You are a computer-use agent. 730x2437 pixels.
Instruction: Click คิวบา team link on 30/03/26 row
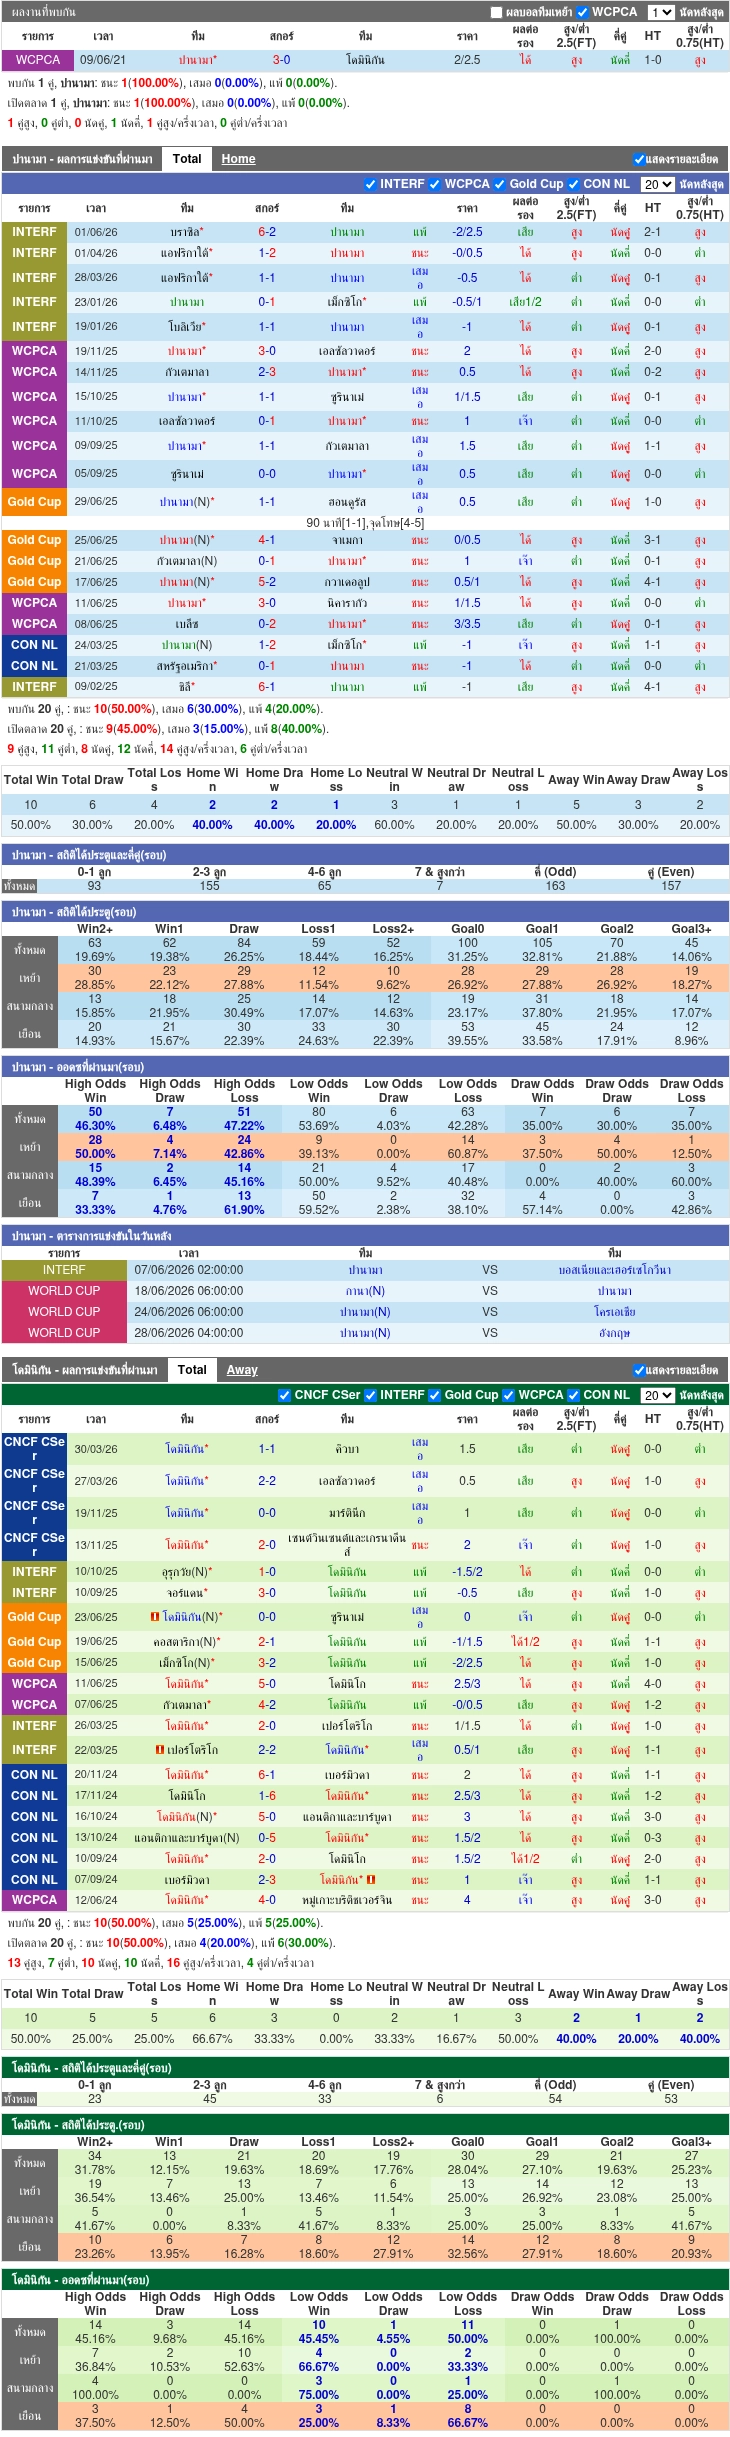point(347,1449)
